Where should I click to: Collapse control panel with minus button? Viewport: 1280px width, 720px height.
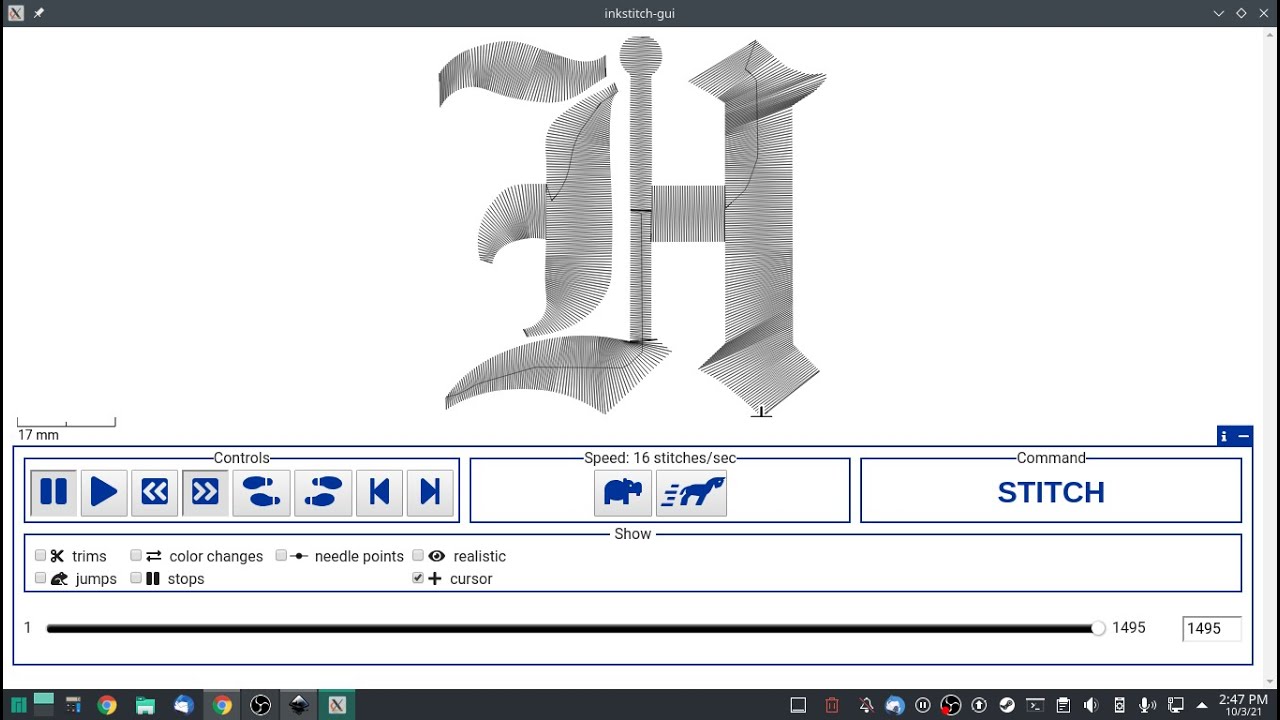(1243, 436)
